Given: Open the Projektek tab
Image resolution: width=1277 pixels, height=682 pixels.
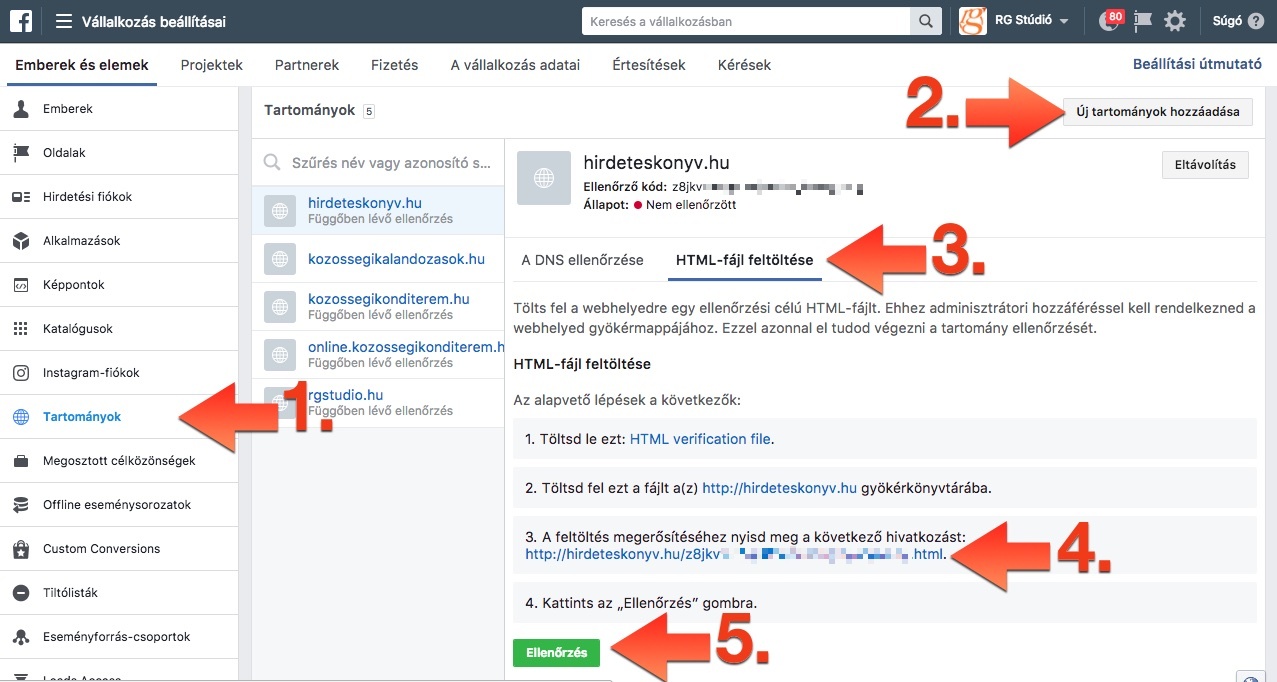Looking at the screenshot, I should tap(212, 65).
